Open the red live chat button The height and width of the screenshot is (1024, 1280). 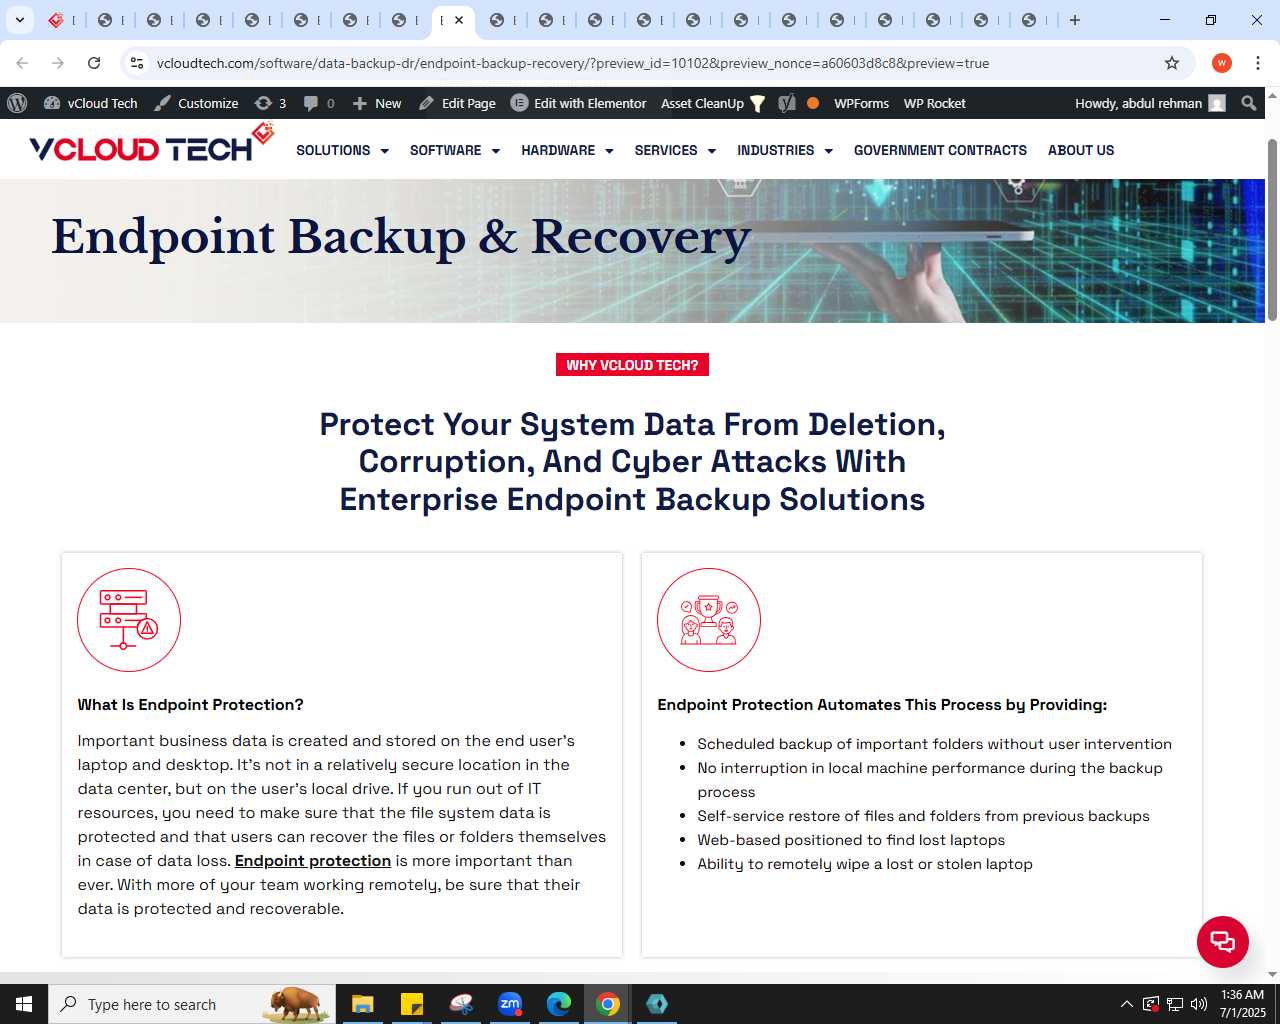pos(1223,942)
